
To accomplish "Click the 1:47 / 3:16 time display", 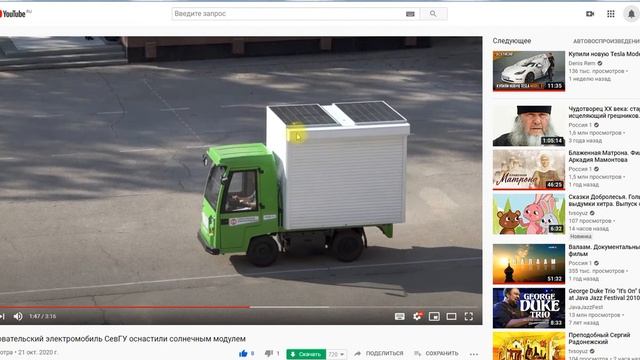I will click(x=43, y=316).
